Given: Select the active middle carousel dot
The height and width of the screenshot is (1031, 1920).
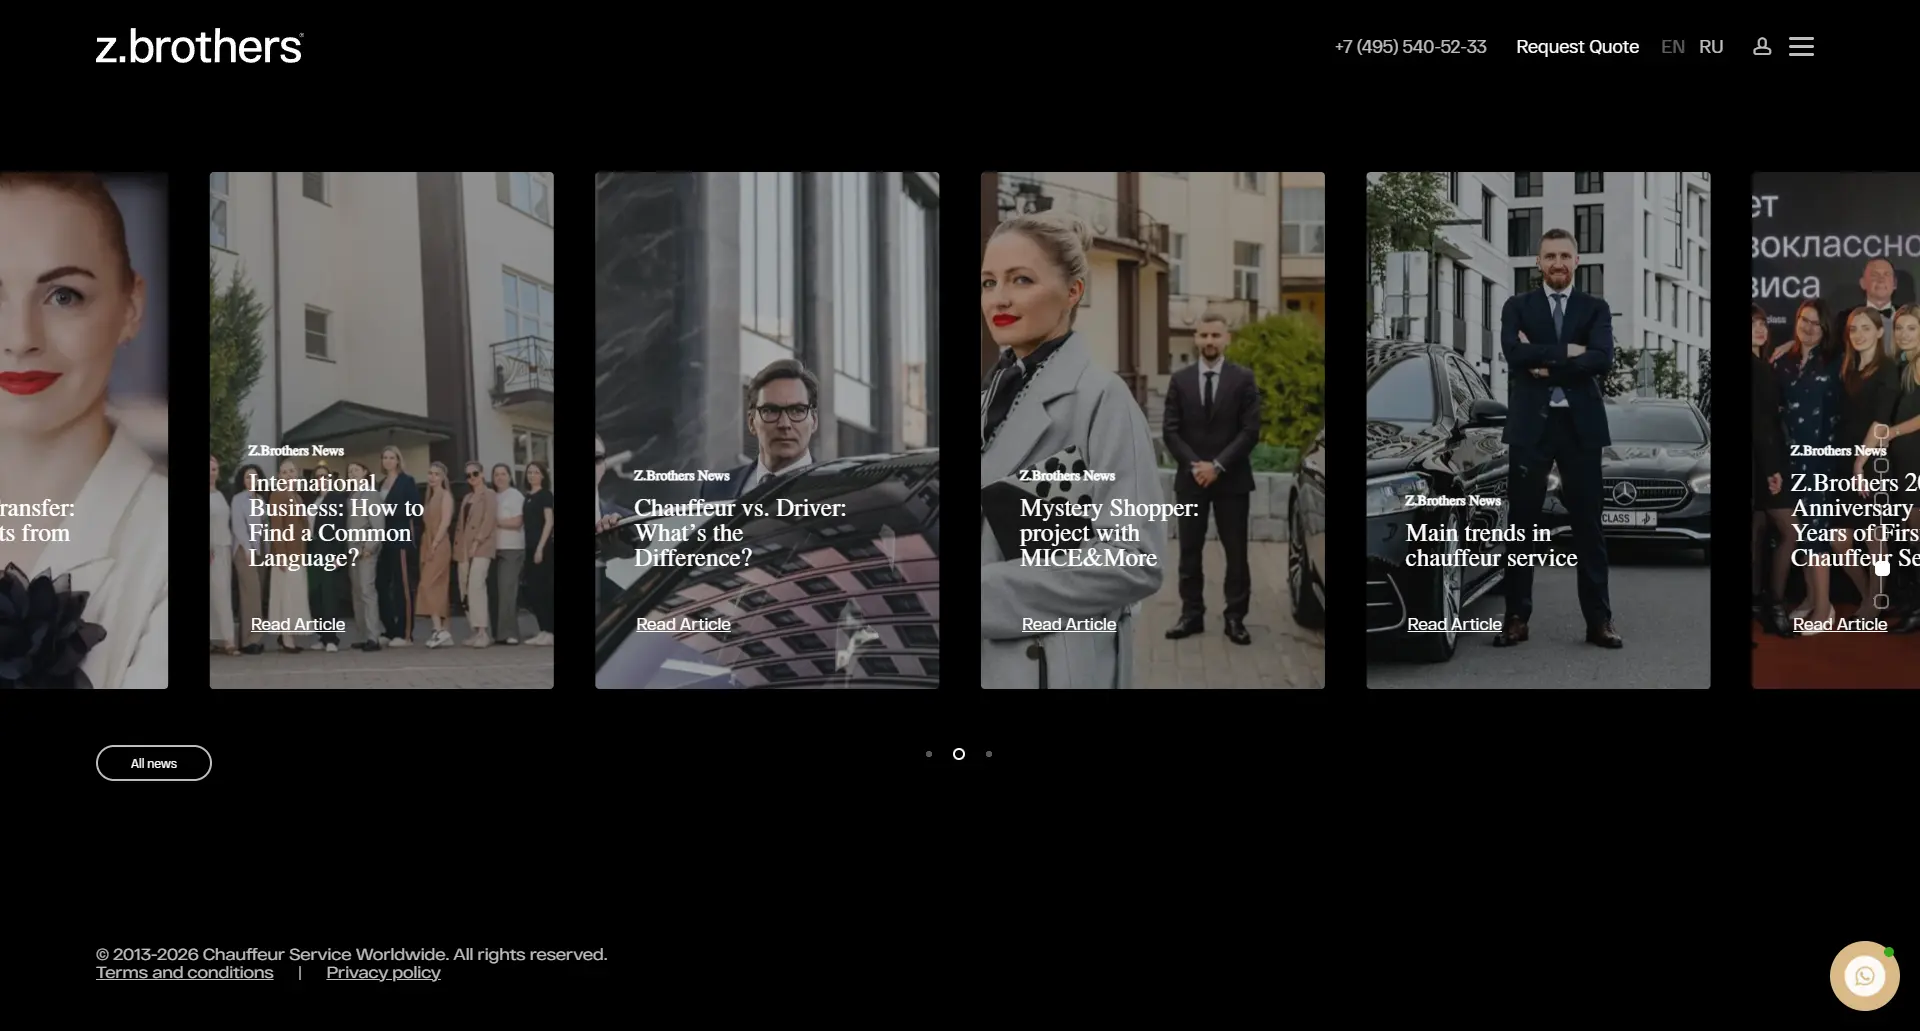Looking at the screenshot, I should pyautogui.click(x=959, y=754).
